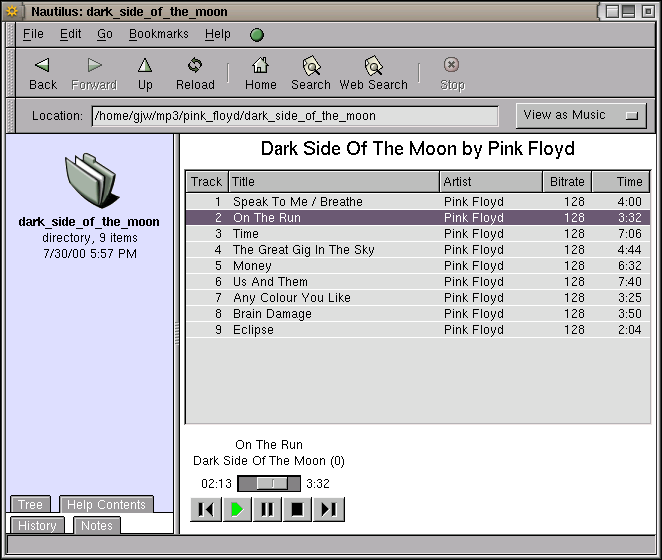Image resolution: width=662 pixels, height=560 pixels.
Task: Launch Web Search from the toolbar
Action: tap(373, 66)
